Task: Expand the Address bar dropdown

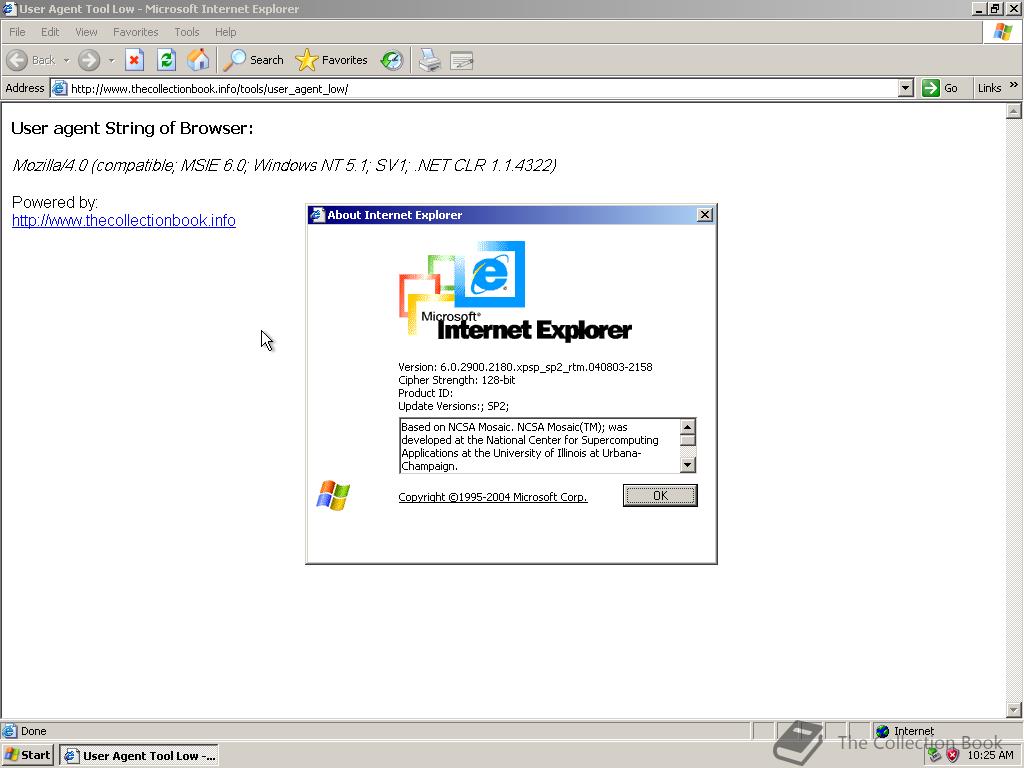Action: [905, 88]
